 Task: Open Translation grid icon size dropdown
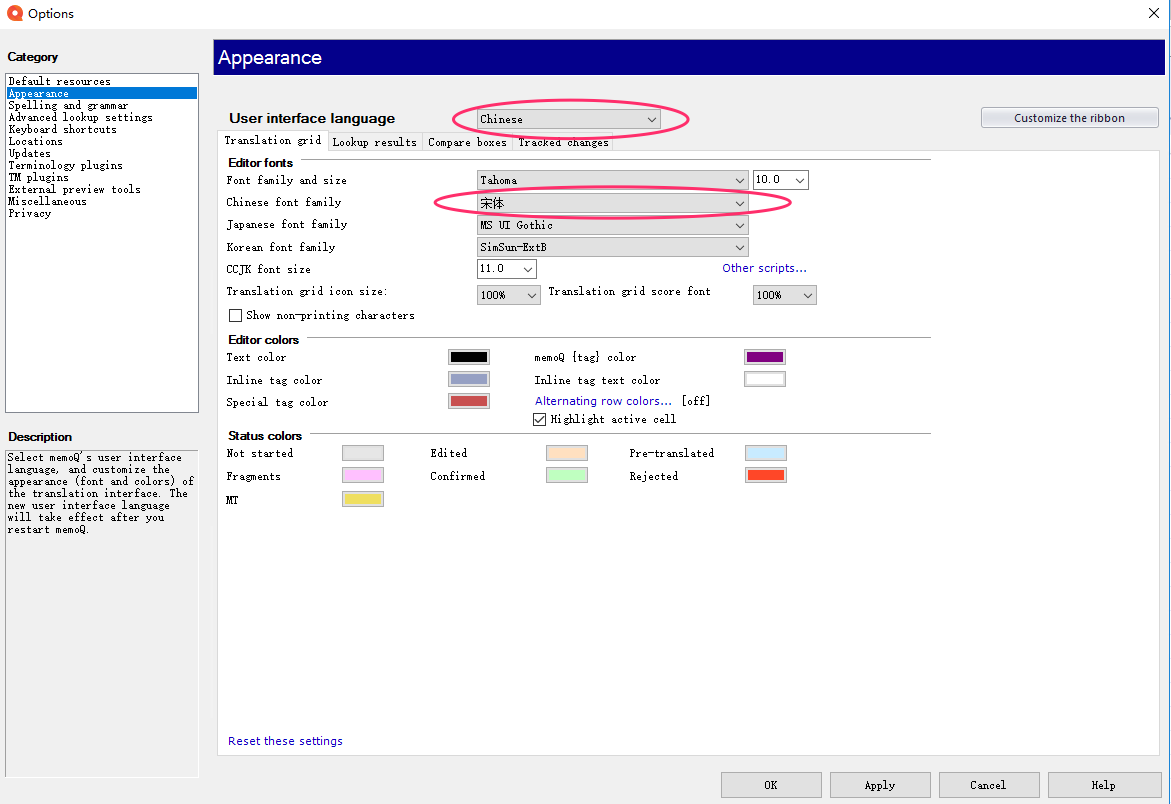509,295
